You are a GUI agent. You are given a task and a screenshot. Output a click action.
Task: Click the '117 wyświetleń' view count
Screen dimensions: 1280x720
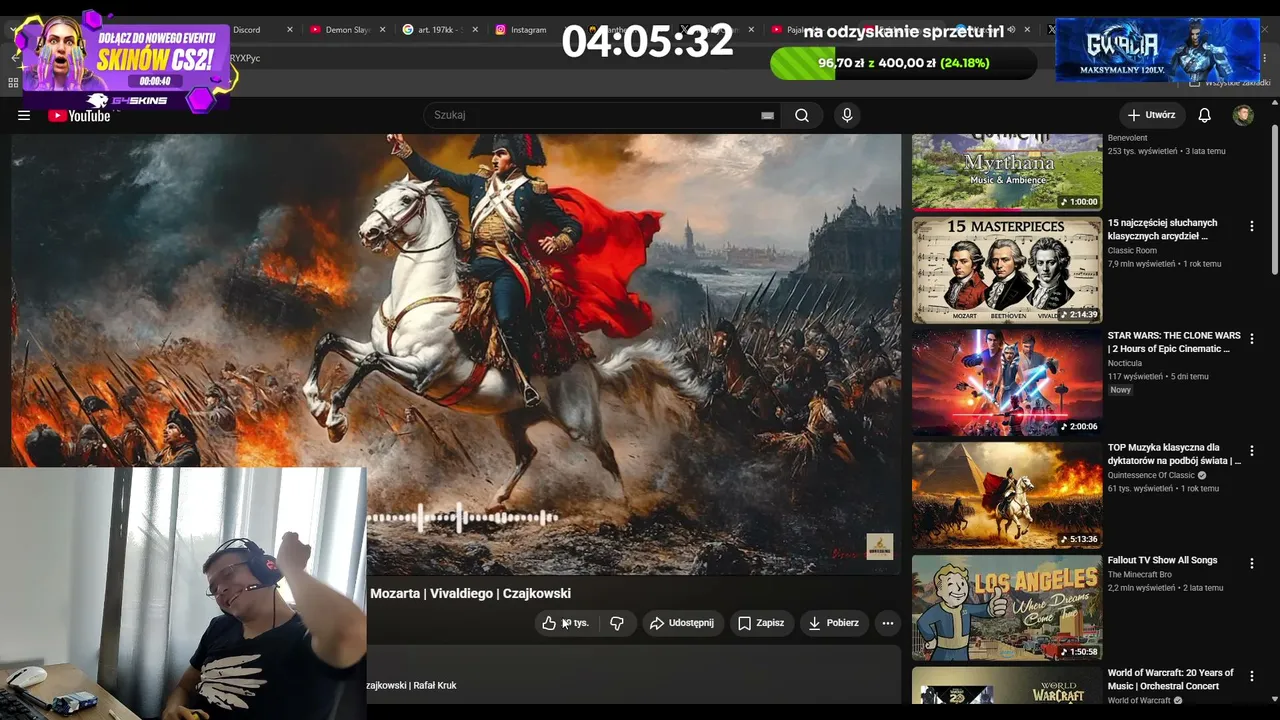pyautogui.click(x=1135, y=377)
